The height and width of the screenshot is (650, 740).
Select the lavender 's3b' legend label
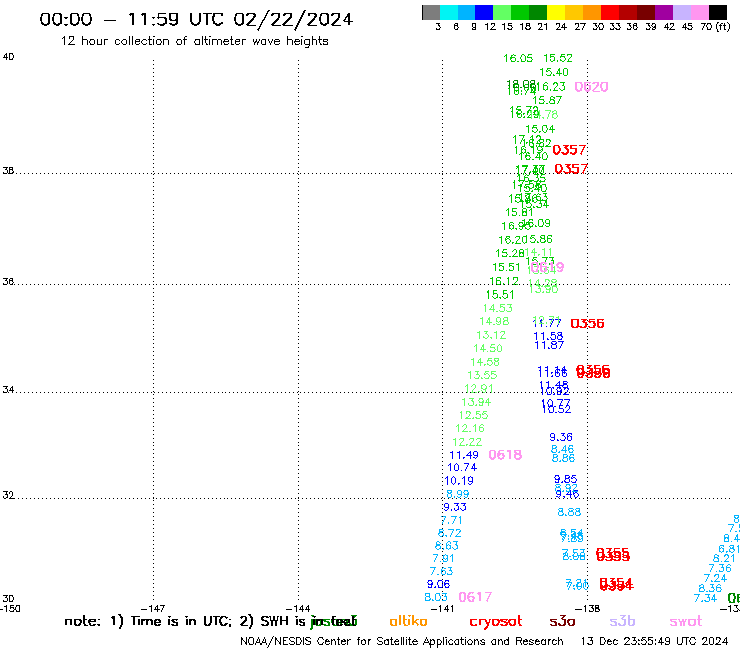[x=622, y=621]
